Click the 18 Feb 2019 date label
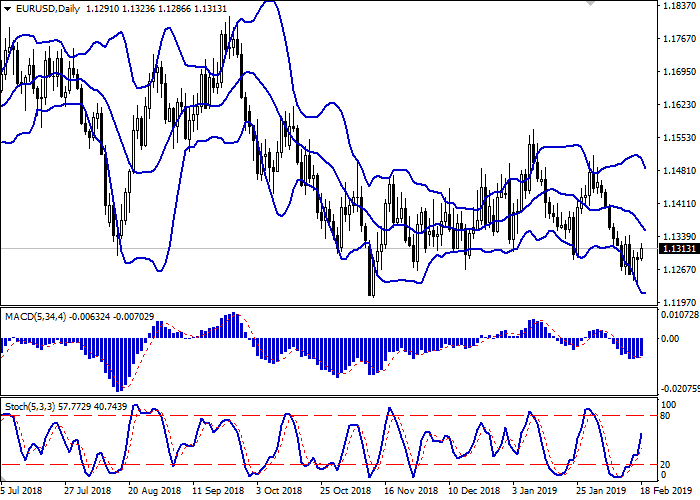 click(660, 492)
